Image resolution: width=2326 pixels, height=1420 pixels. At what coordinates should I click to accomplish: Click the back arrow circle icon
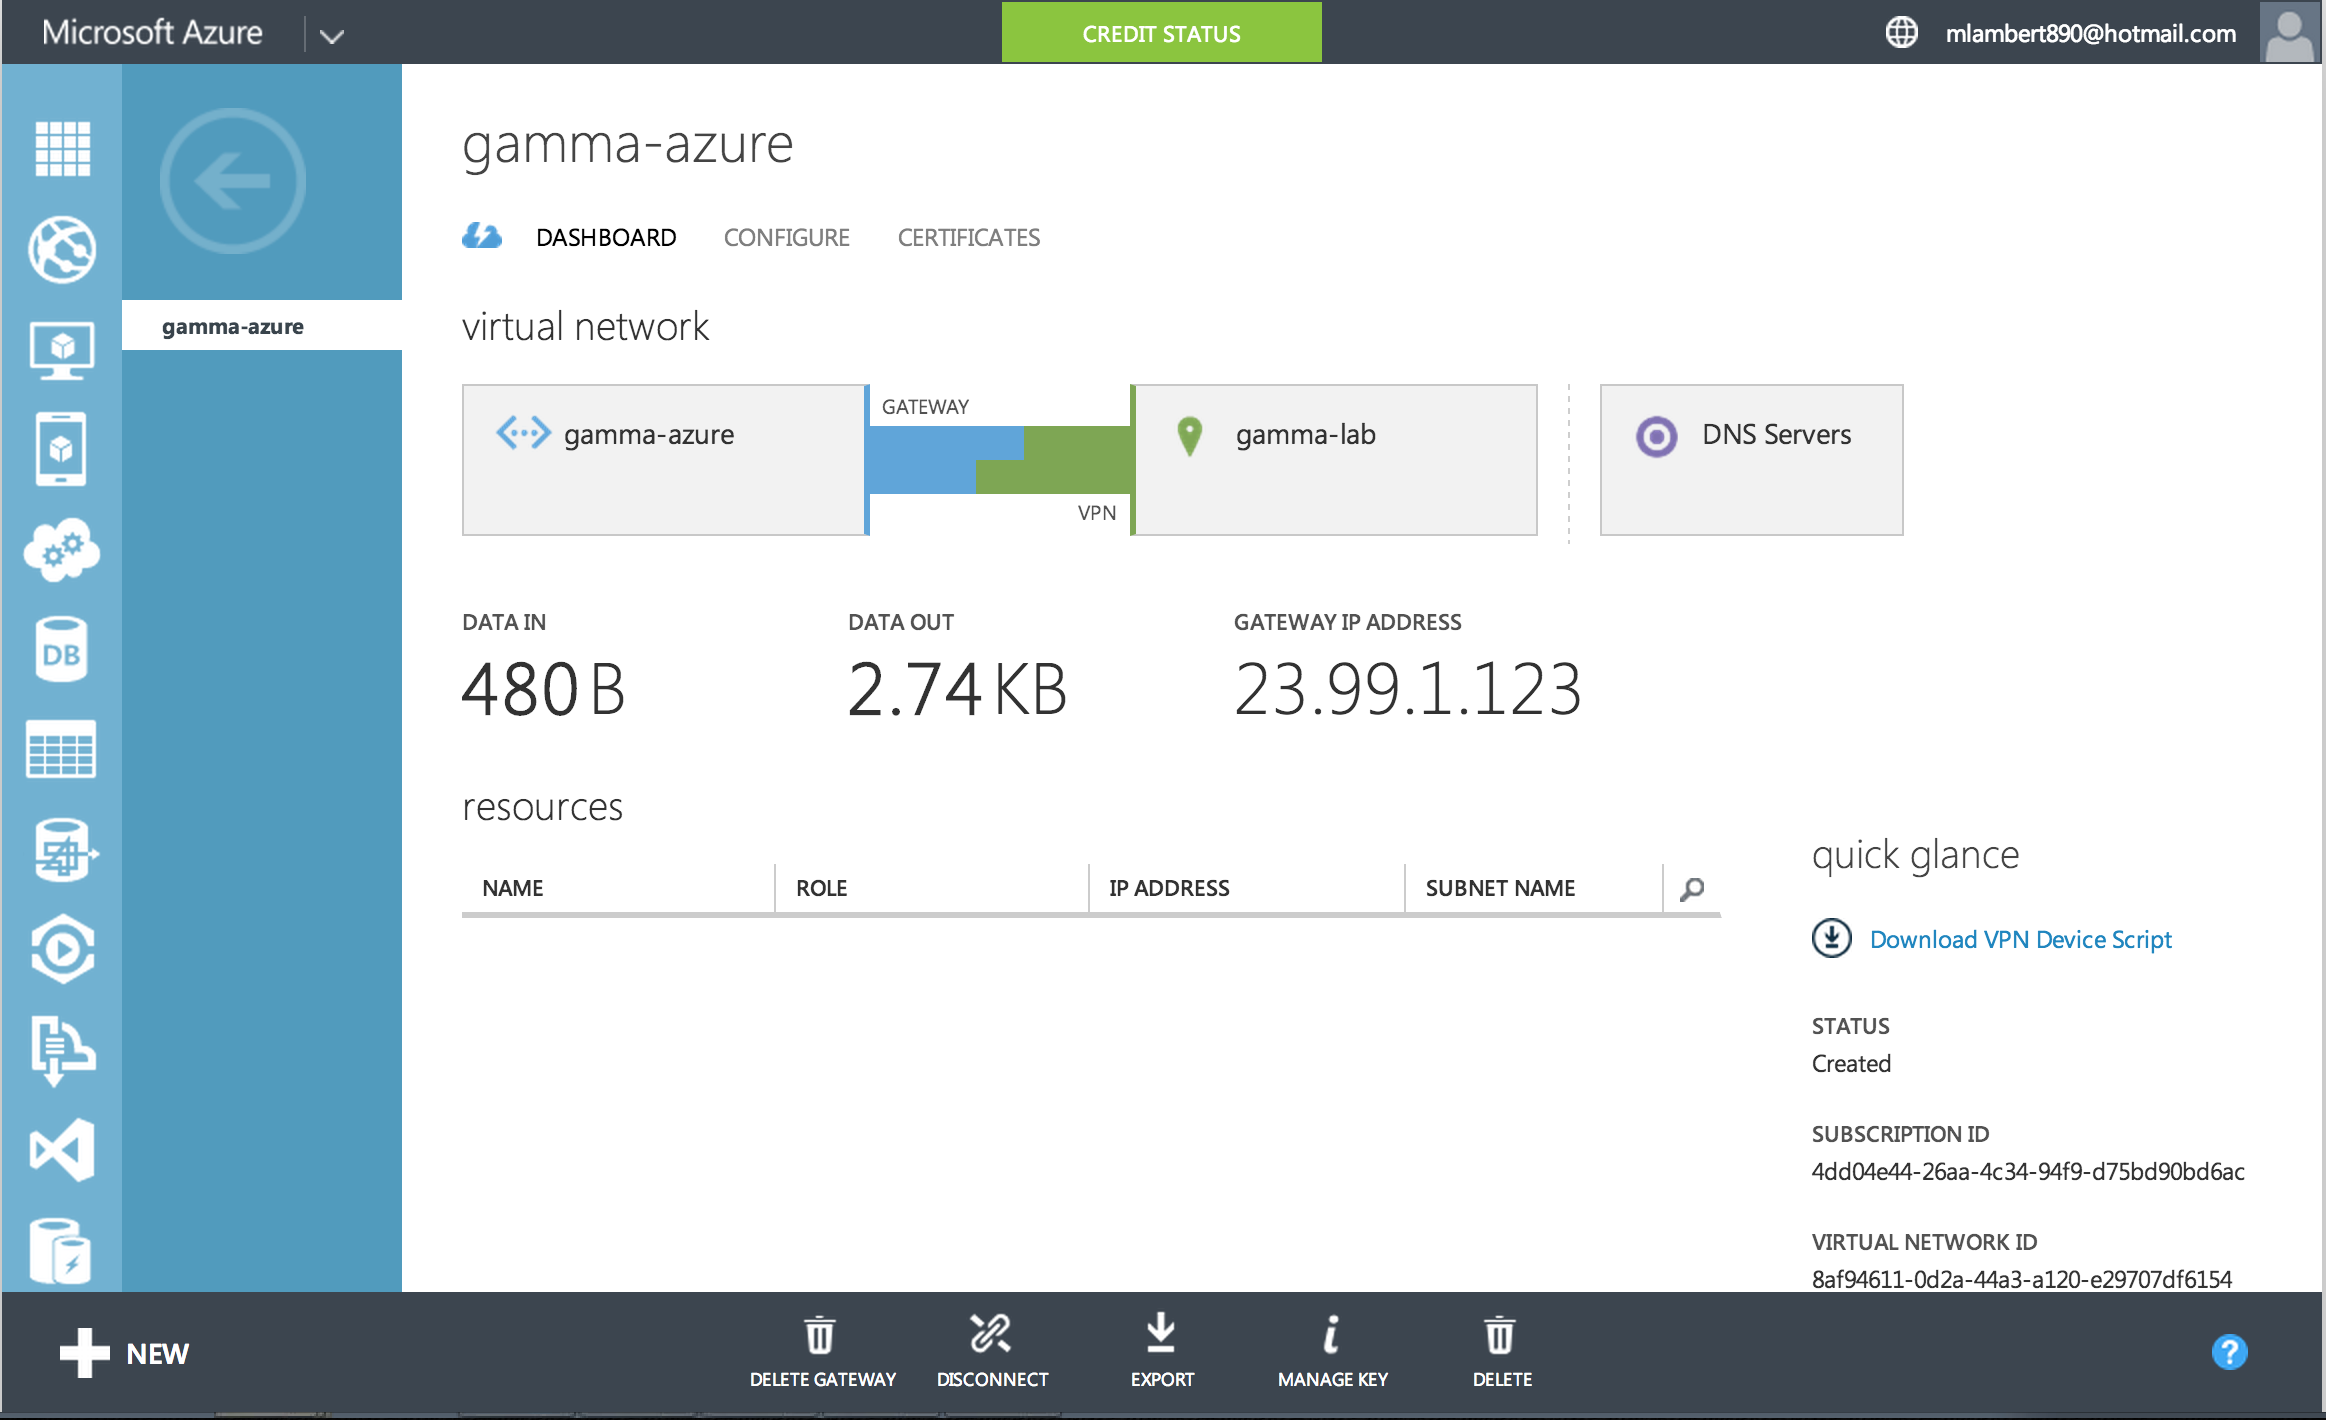pos(232,181)
